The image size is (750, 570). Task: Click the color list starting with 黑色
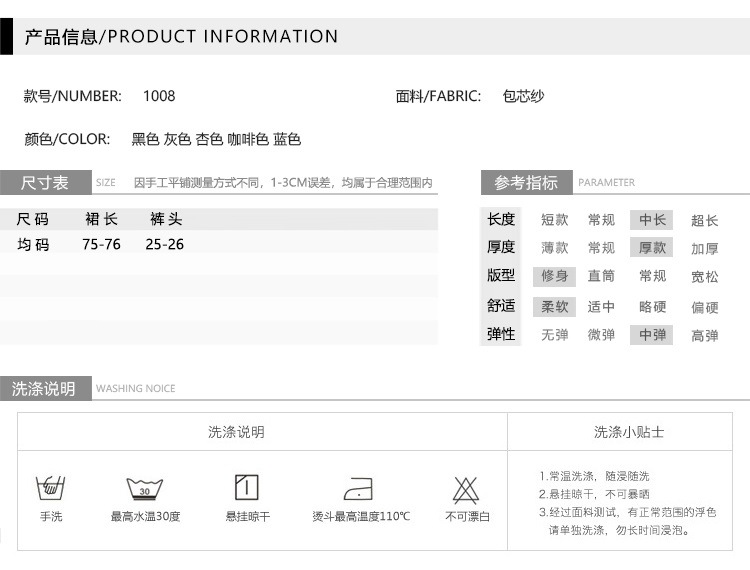point(216,139)
